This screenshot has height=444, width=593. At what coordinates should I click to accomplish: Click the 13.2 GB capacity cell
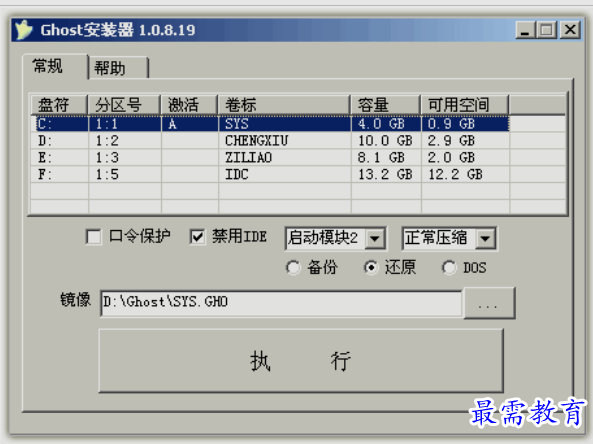pyautogui.click(x=385, y=174)
